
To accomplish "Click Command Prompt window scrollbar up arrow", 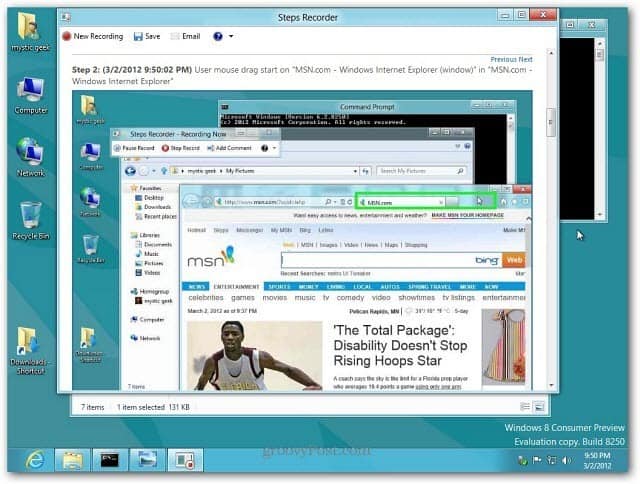I will pos(599,42).
